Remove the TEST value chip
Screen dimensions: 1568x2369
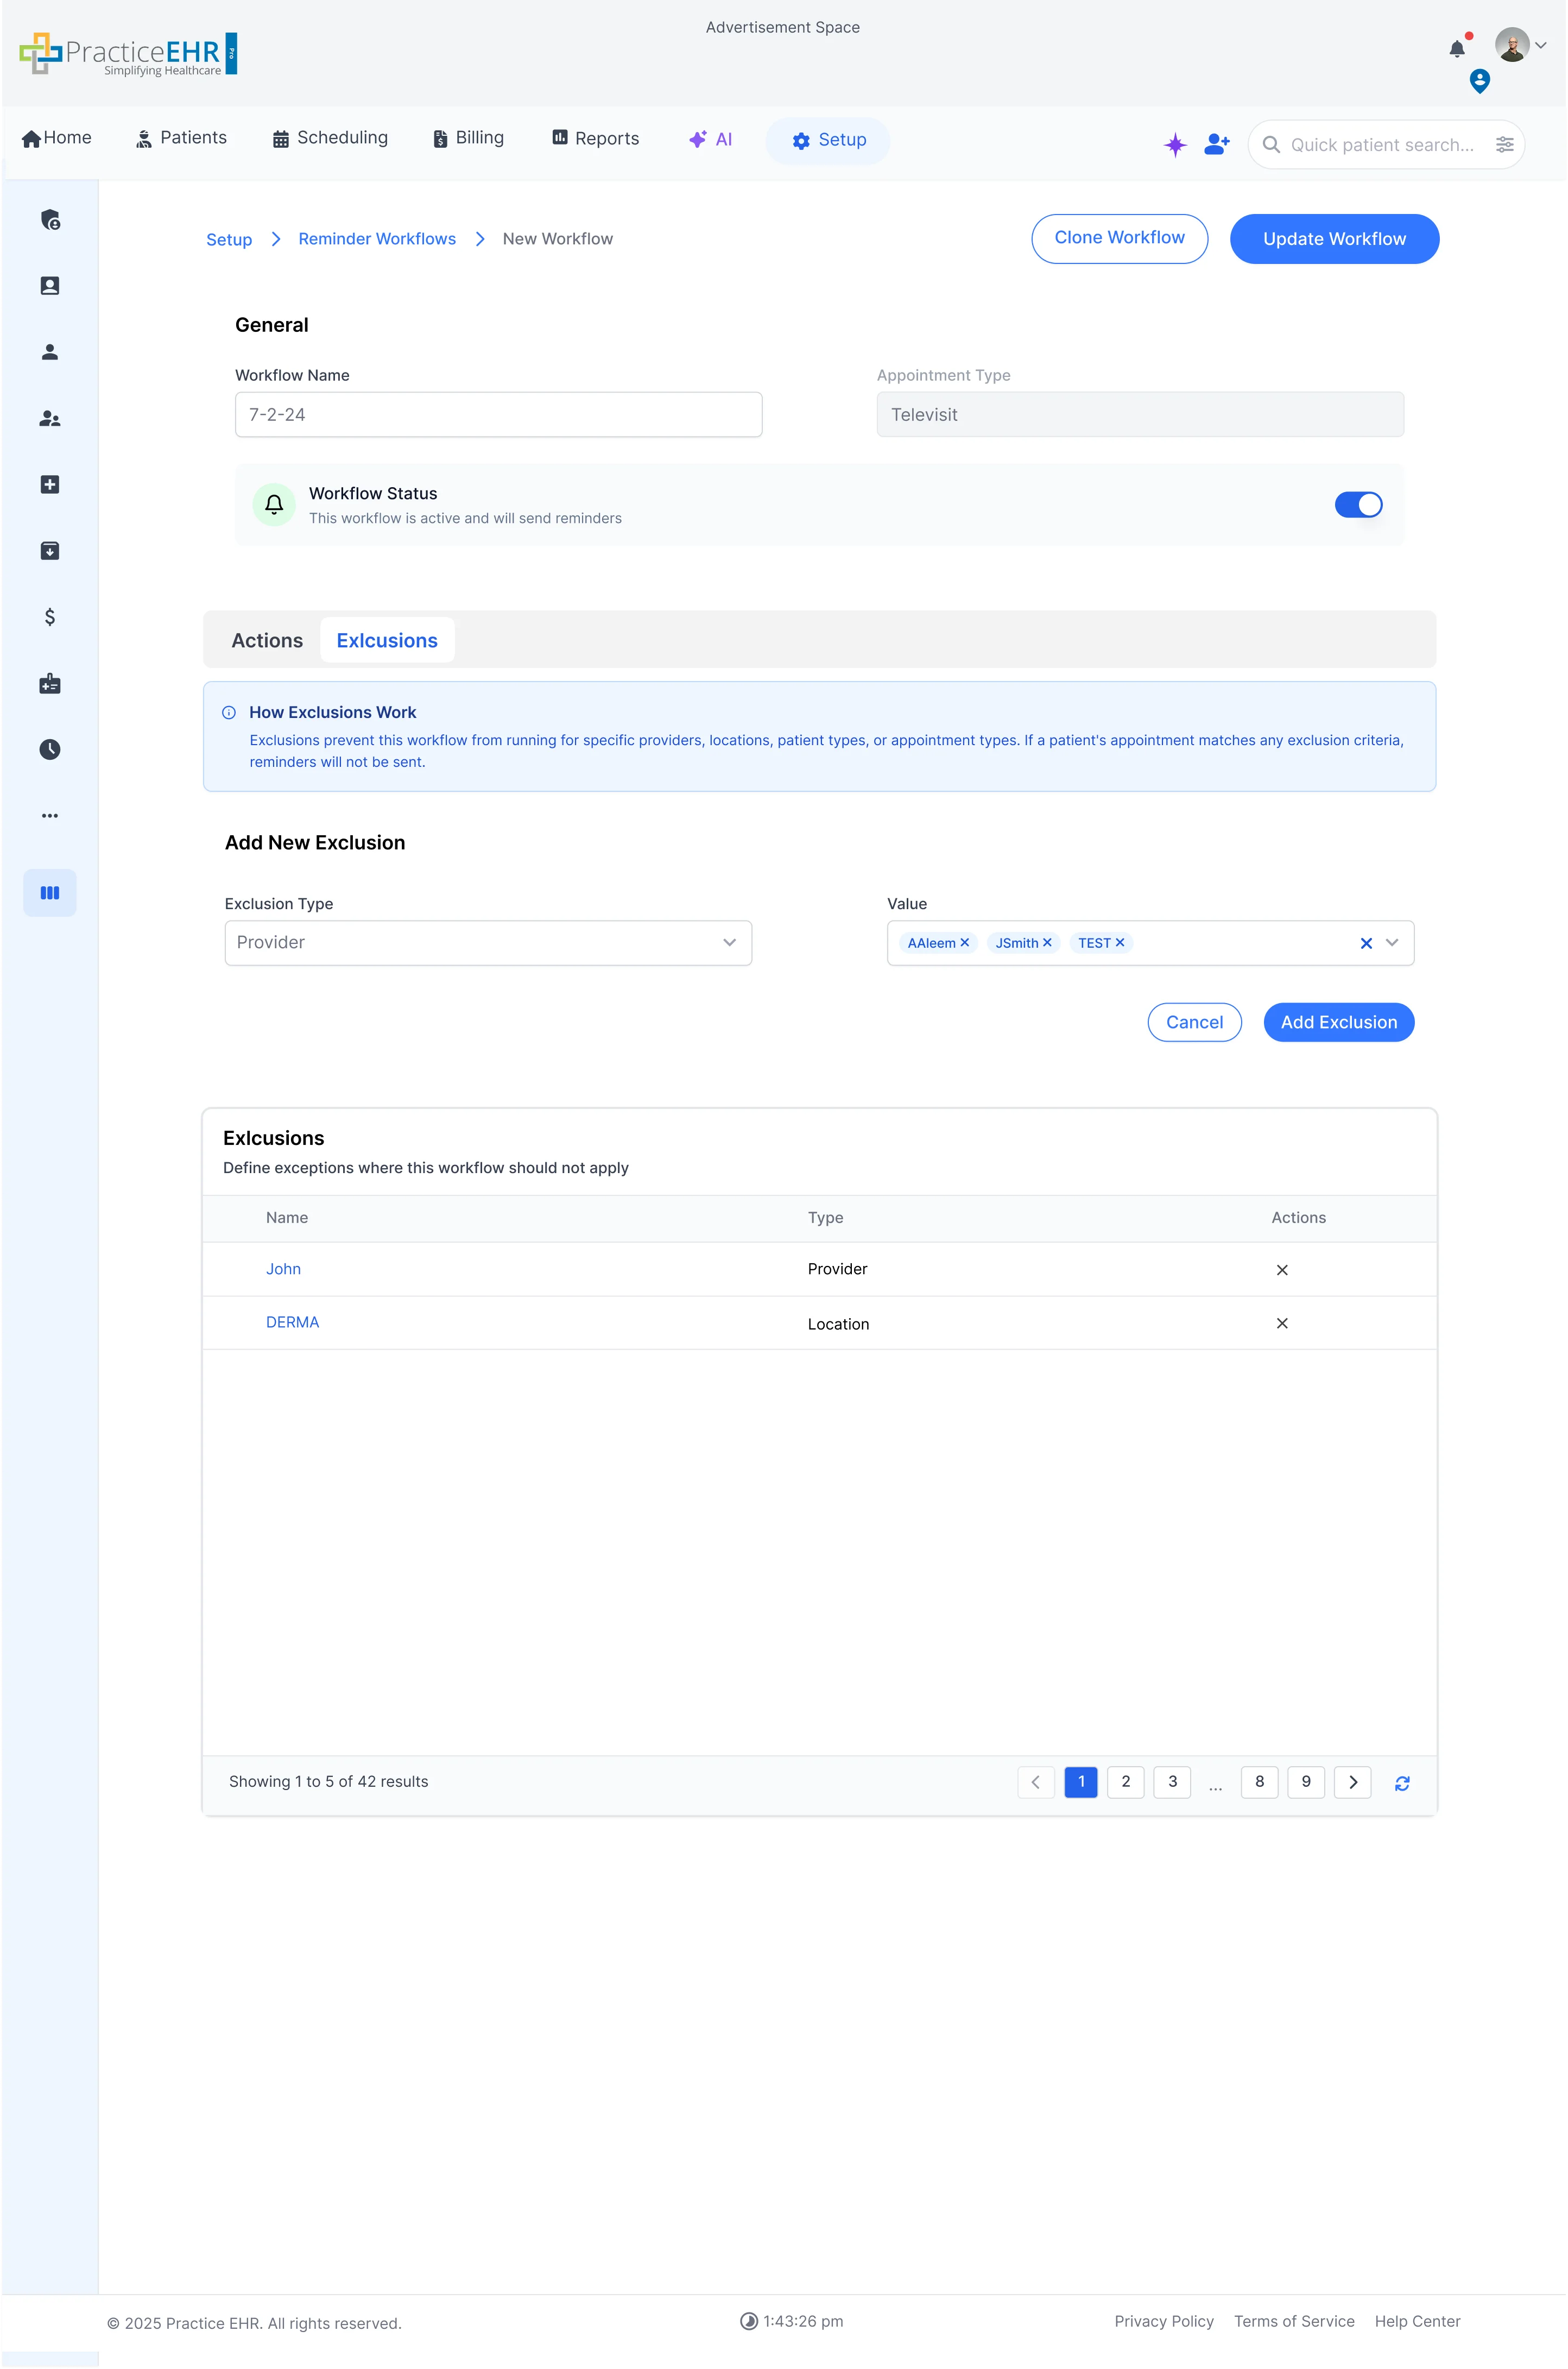pyautogui.click(x=1121, y=942)
